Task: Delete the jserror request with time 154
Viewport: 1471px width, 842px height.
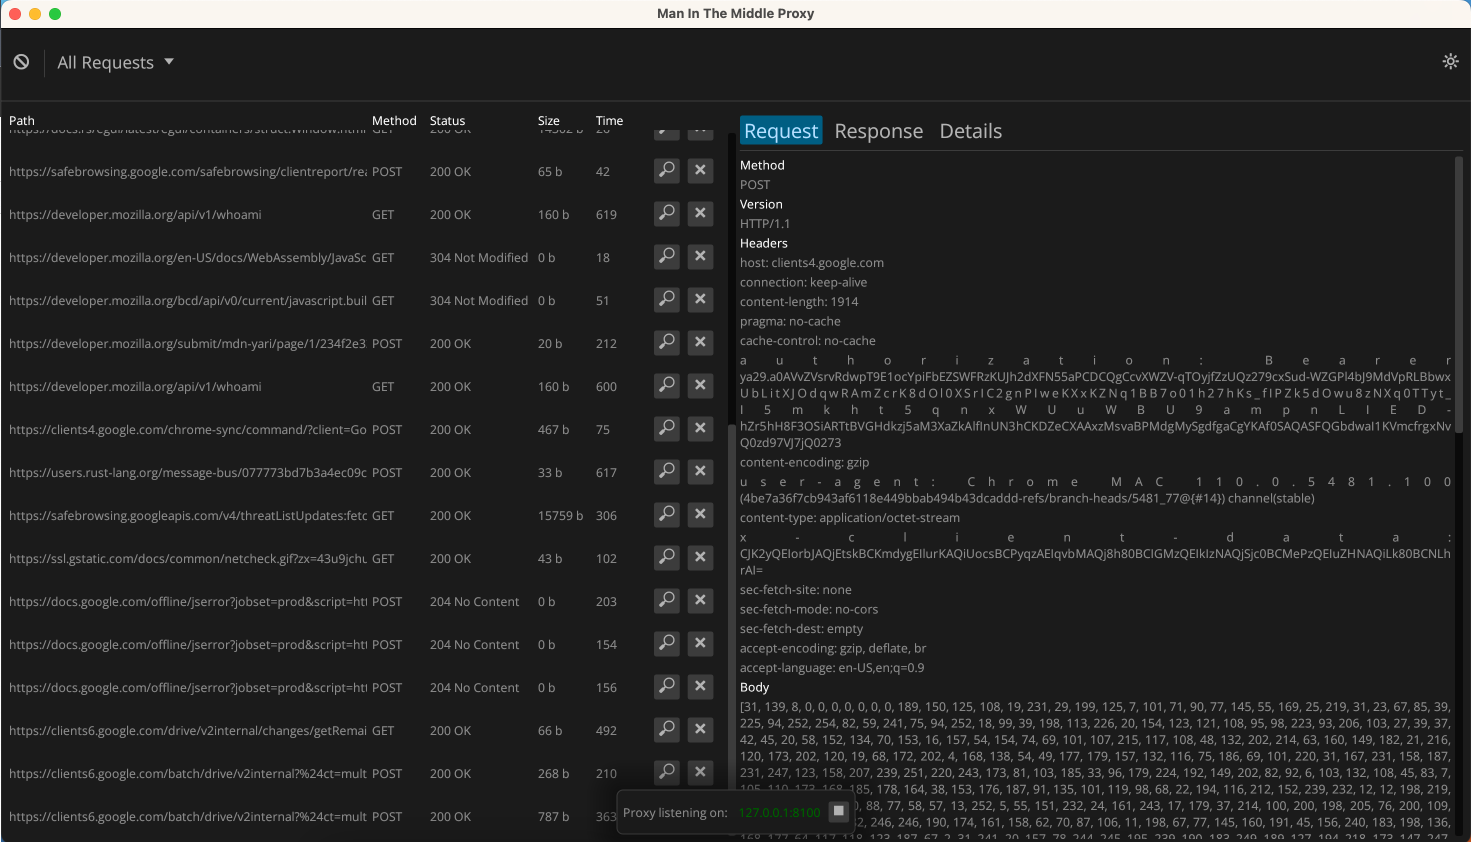Action: point(701,644)
